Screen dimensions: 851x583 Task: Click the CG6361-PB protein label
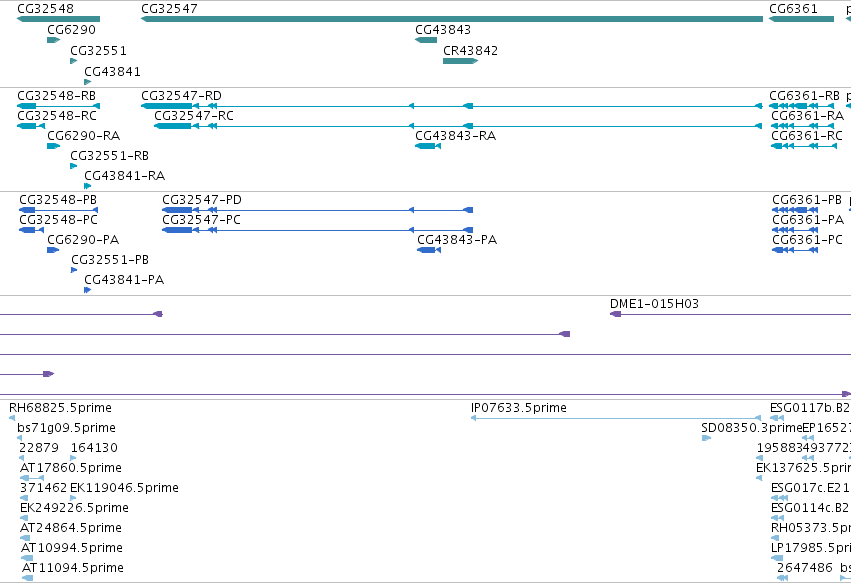pos(807,200)
